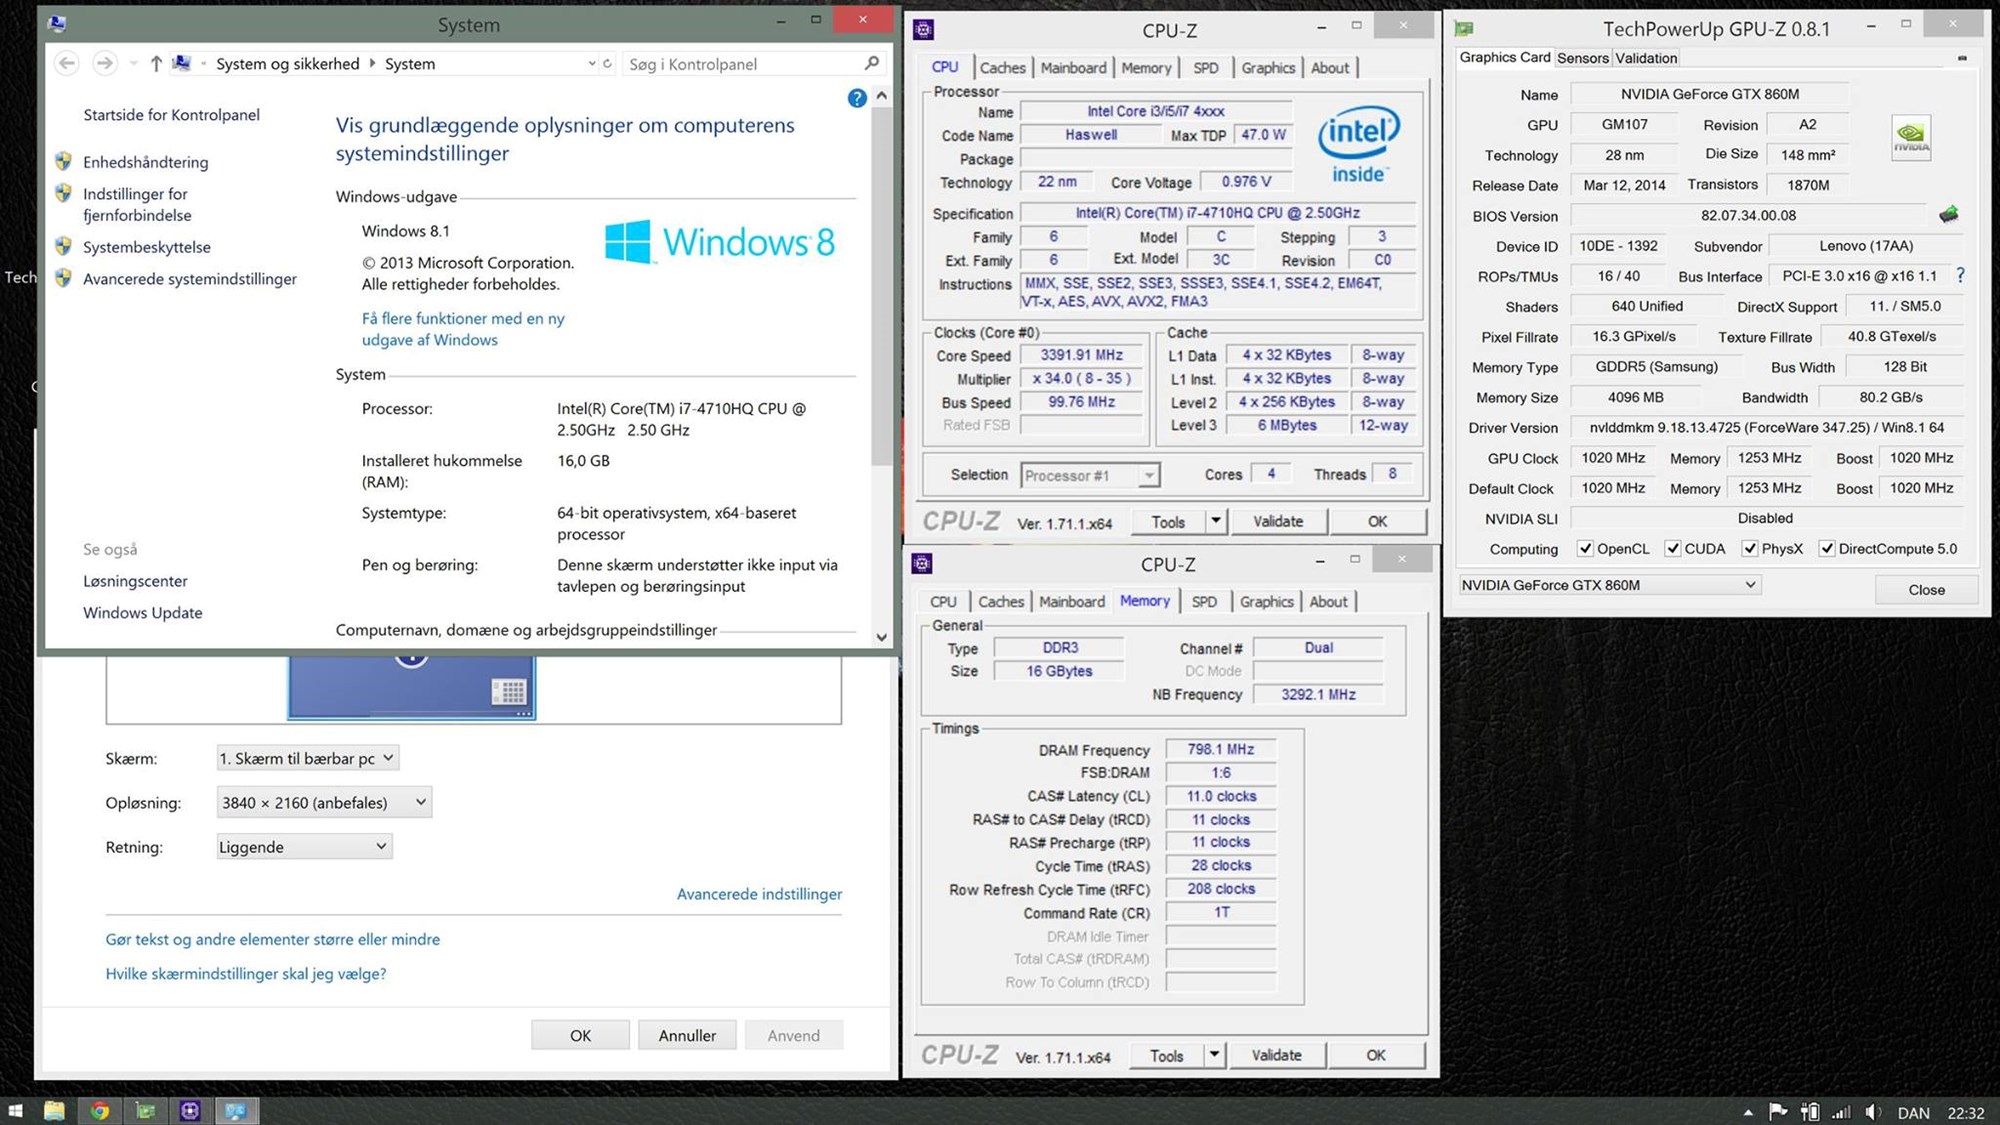Open the Skærm display dropdown
The image size is (2000, 1125).
308,758
